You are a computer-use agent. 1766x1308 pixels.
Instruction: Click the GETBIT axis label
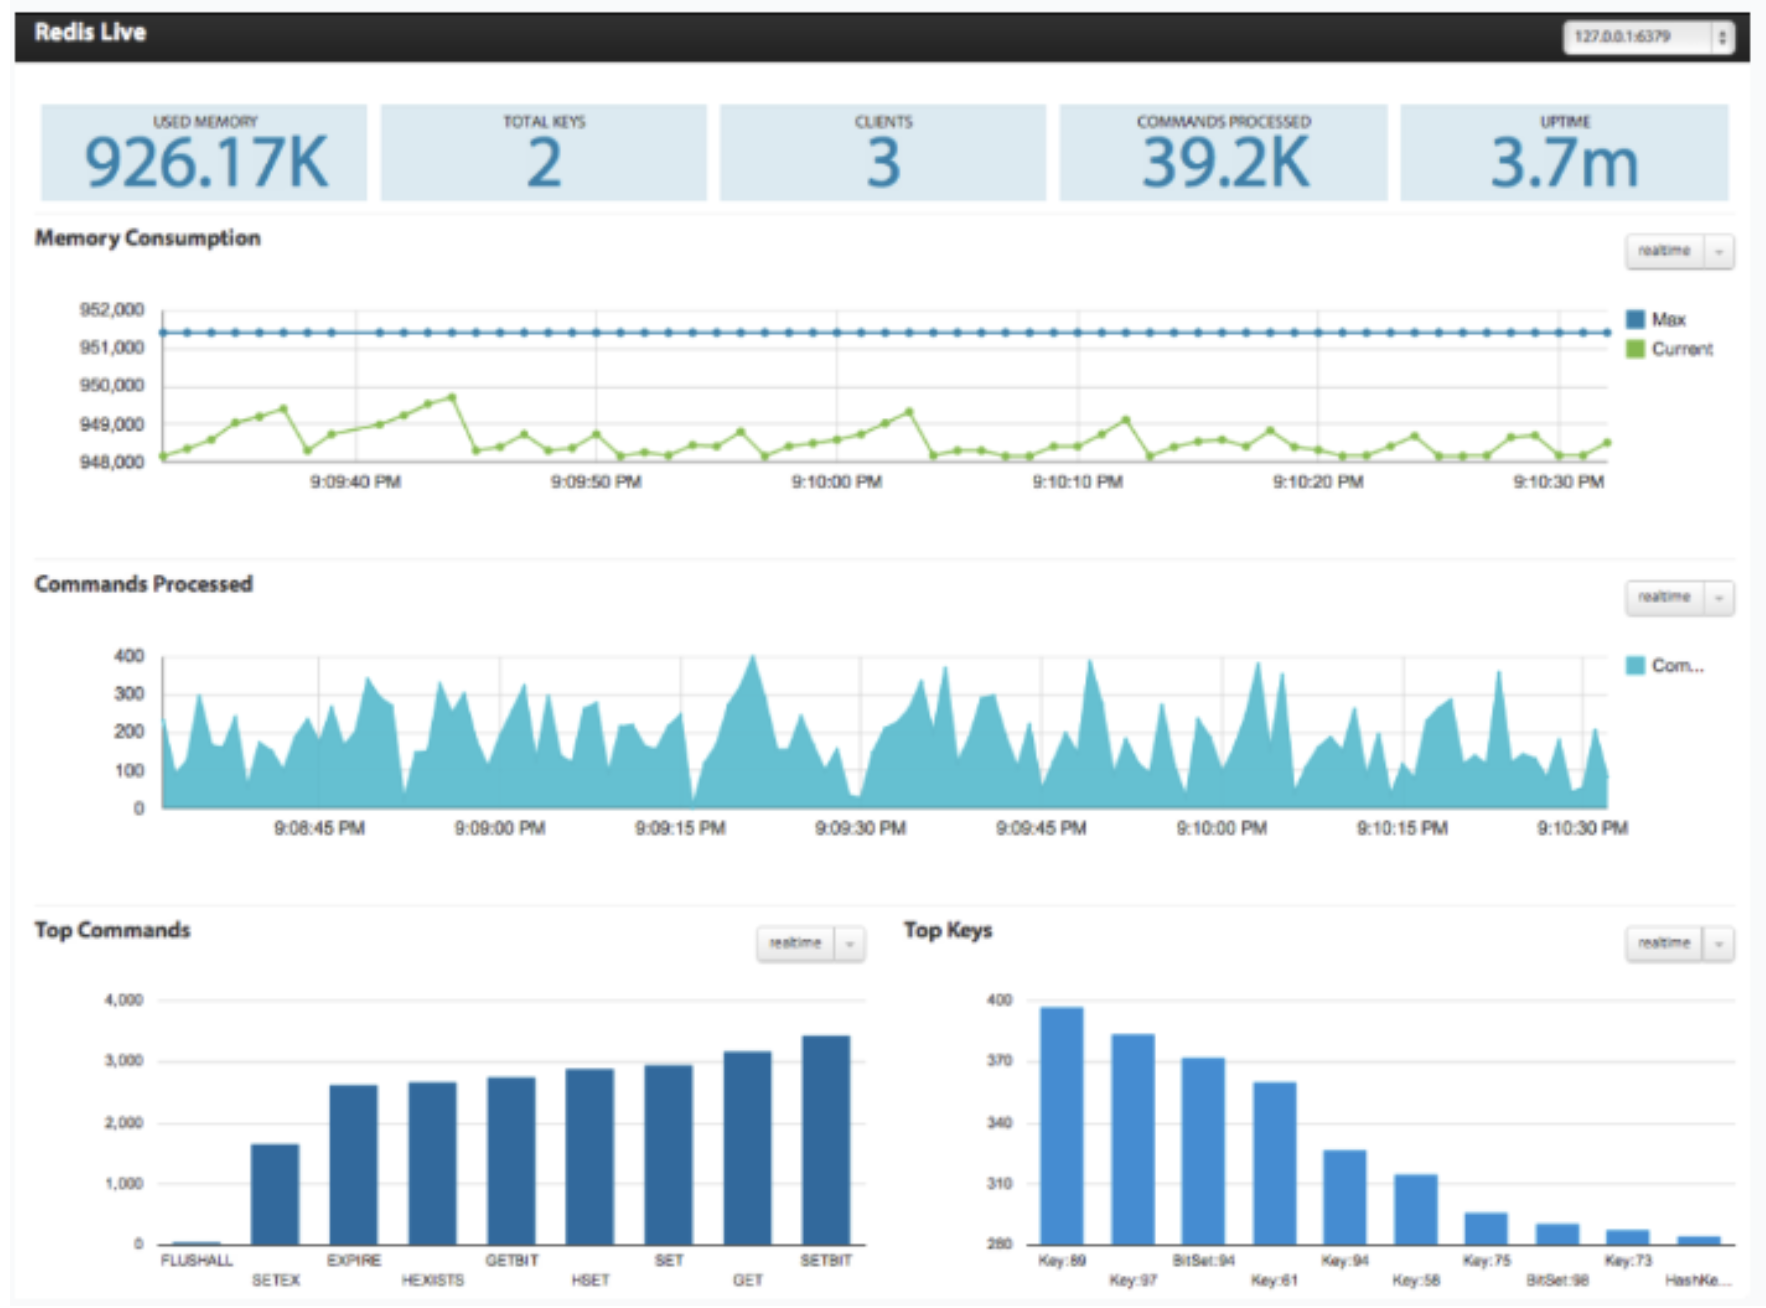pyautogui.click(x=512, y=1261)
